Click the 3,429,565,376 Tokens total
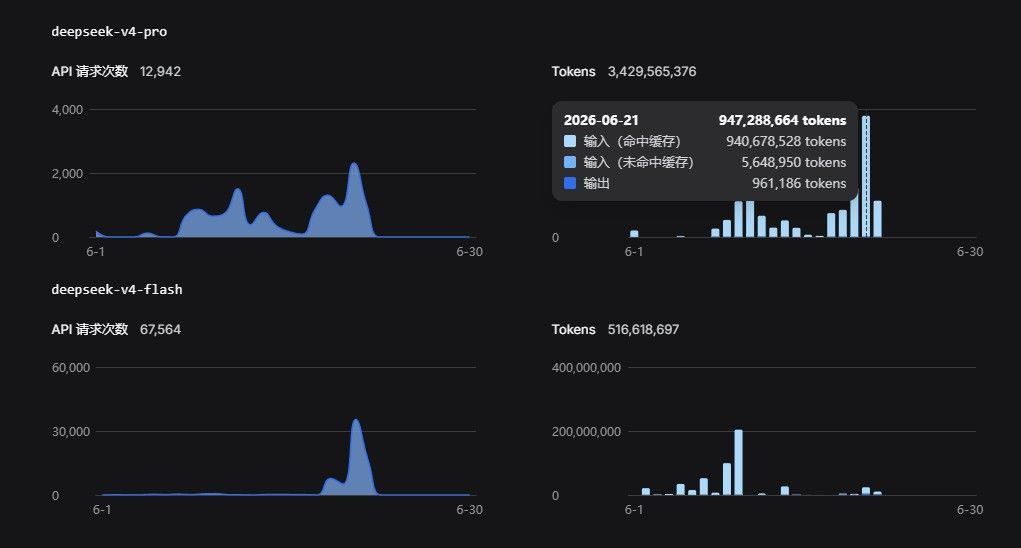 click(x=652, y=72)
